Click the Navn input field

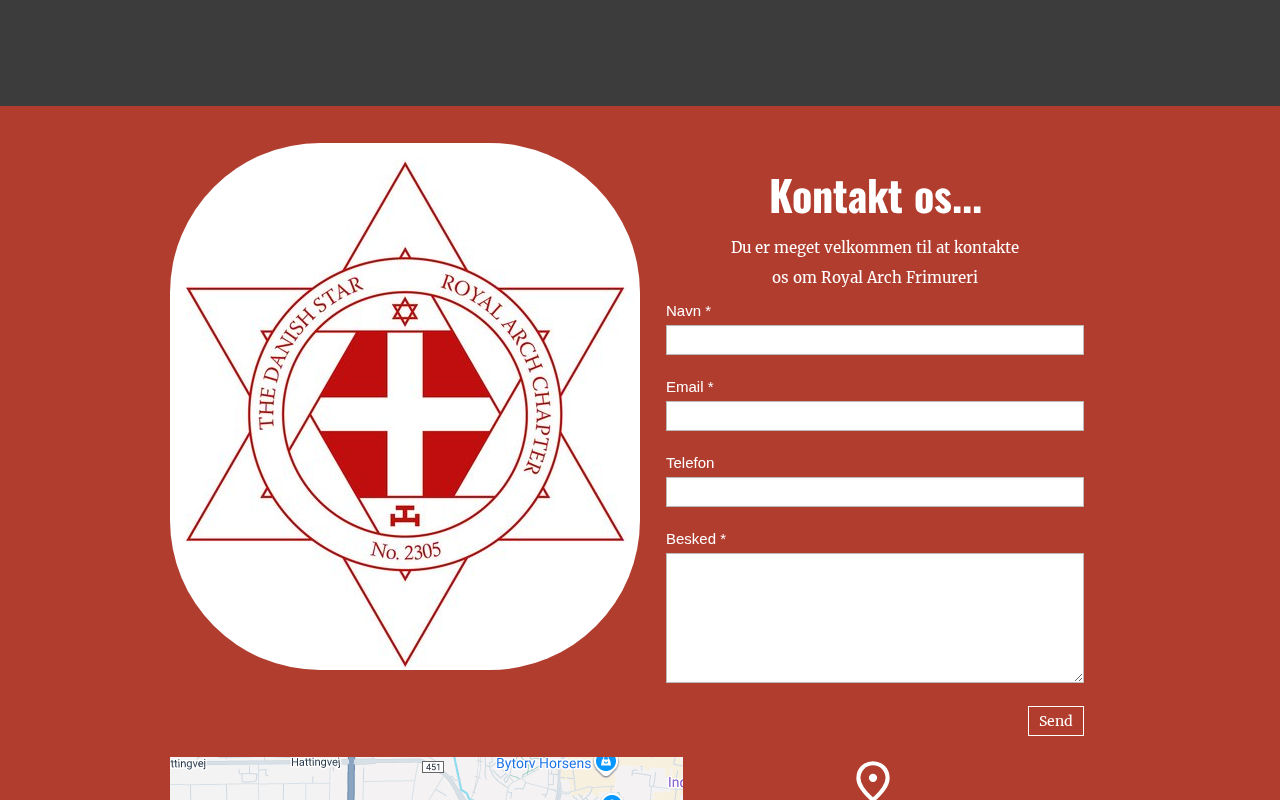point(875,340)
